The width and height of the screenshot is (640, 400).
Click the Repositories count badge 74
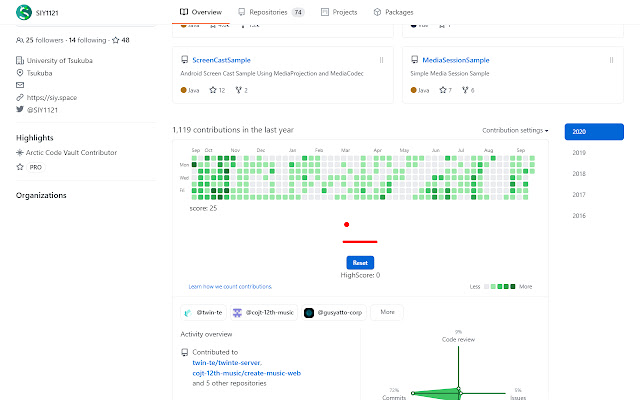298,12
